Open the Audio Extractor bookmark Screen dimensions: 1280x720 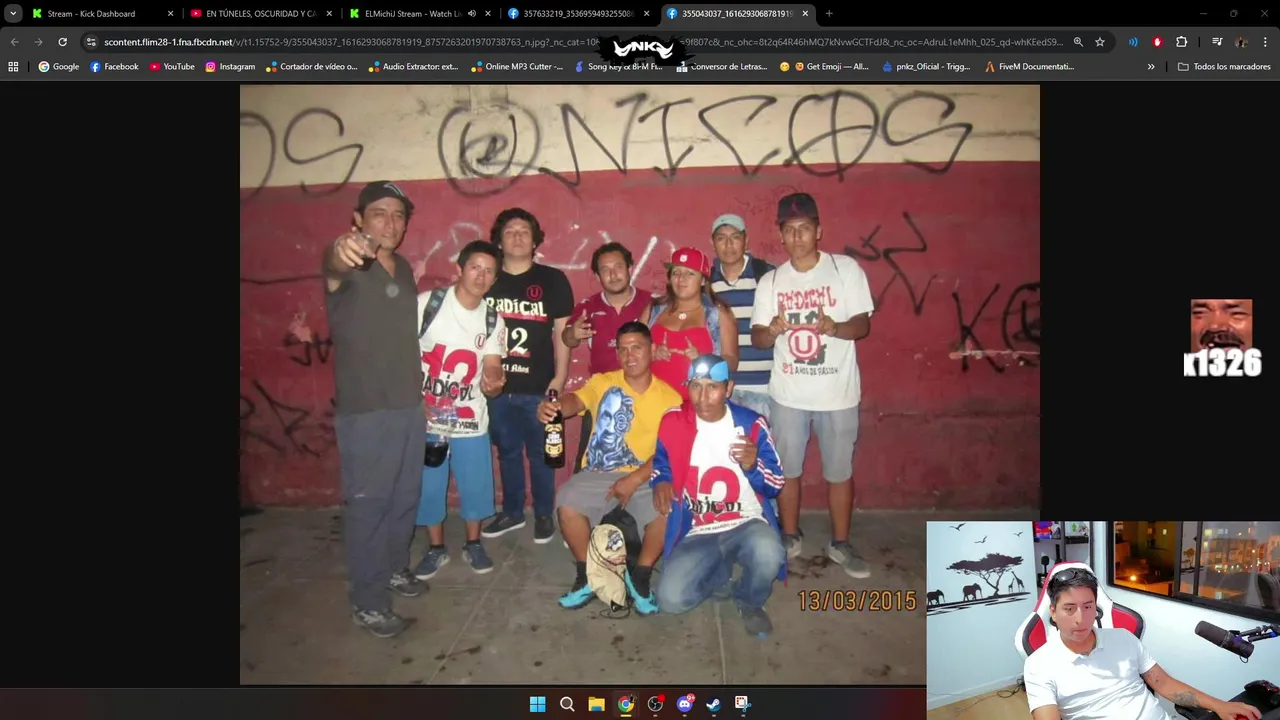coord(414,67)
